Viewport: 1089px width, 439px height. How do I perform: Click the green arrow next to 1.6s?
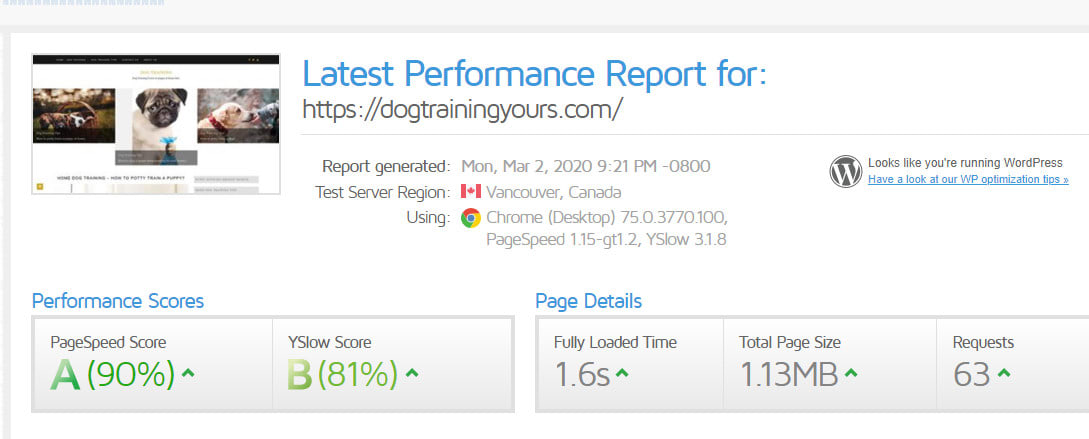click(622, 375)
